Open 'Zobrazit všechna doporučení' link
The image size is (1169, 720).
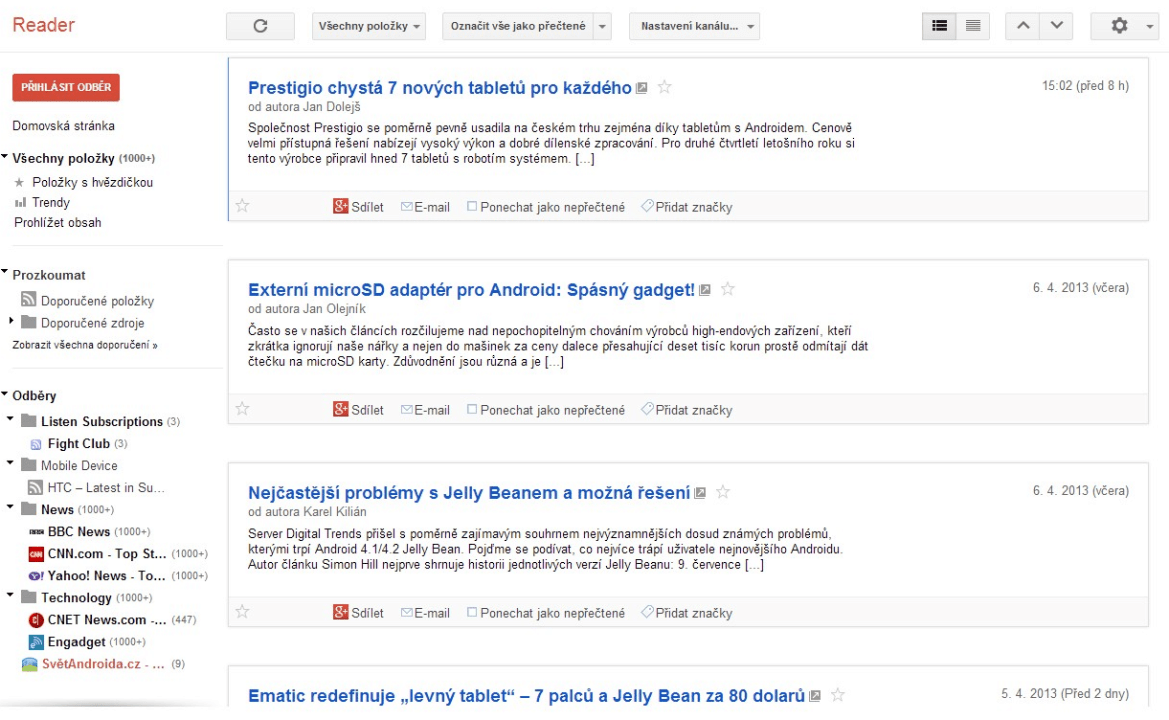coord(84,345)
